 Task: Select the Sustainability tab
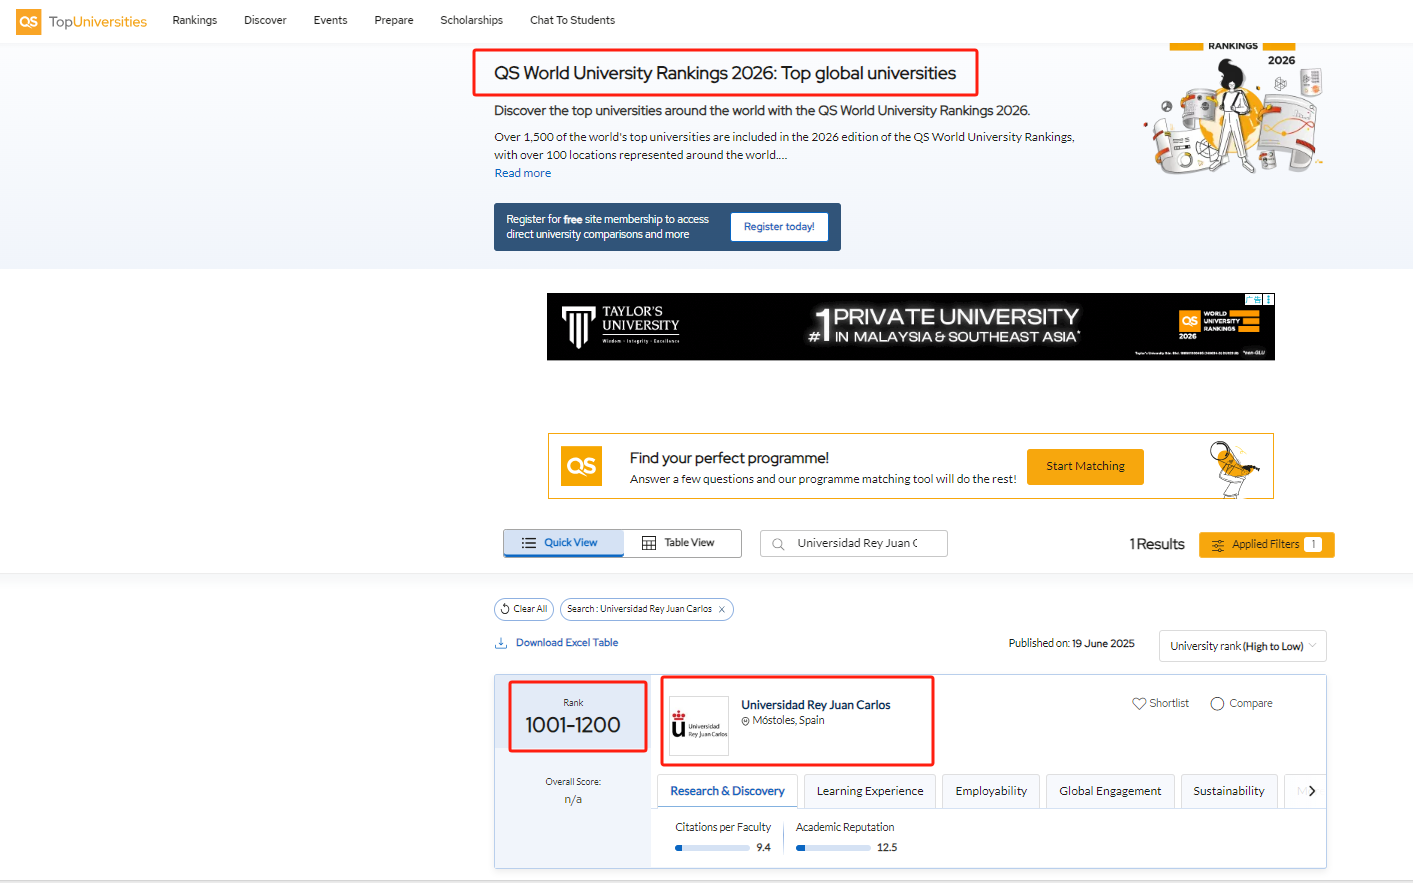[x=1229, y=791]
